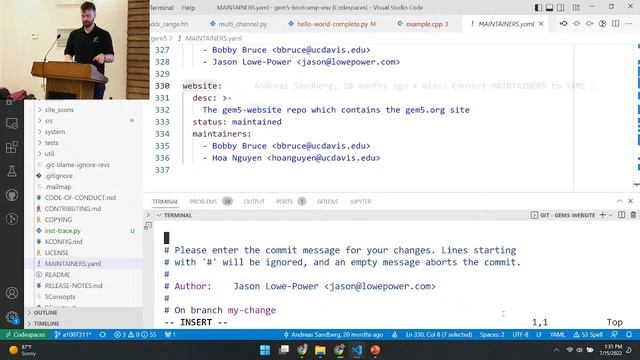Click the Spaces: 2 indentation status item
The width and height of the screenshot is (640, 360).
point(492,335)
